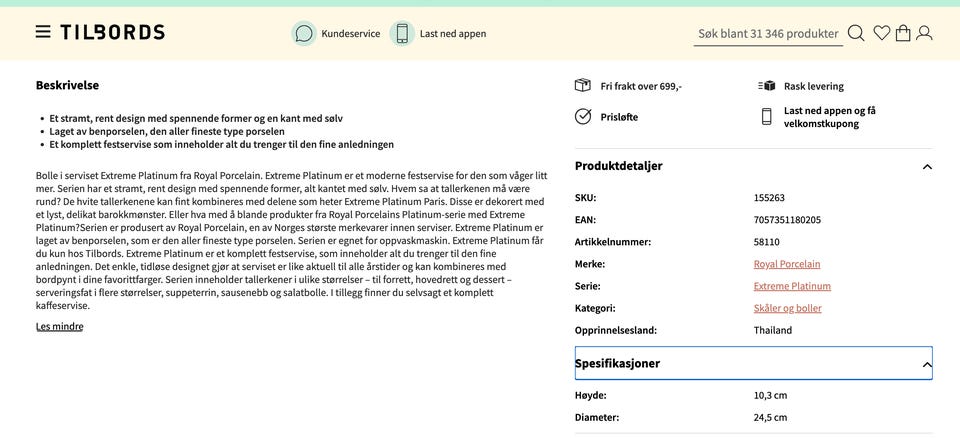Click the bullet about komplett festservise
This screenshot has height=438, width=960.
point(222,145)
